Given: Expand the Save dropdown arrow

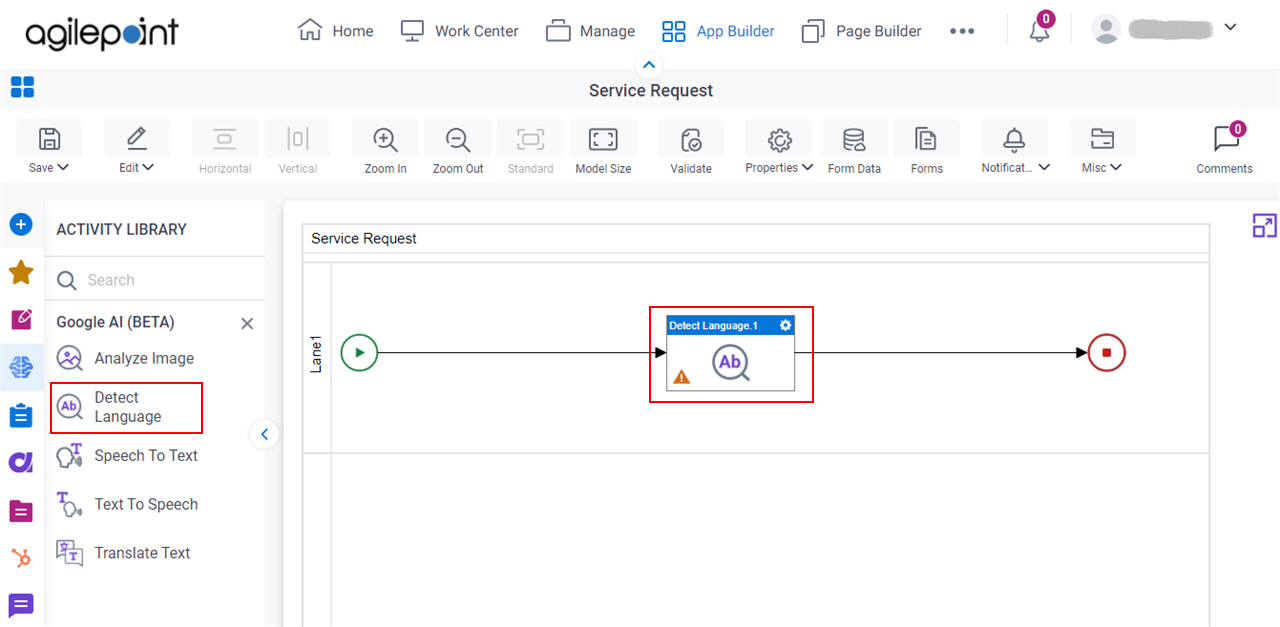Looking at the screenshot, I should click(64, 167).
